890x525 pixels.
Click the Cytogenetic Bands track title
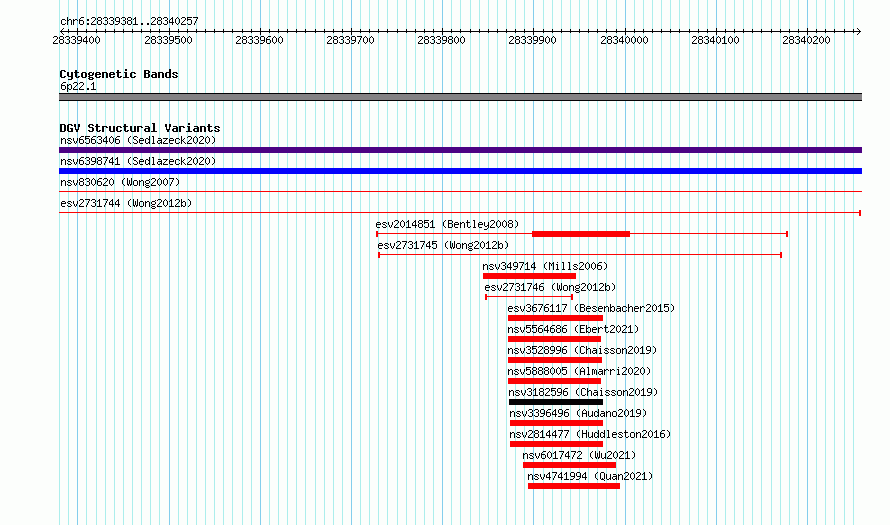(119, 74)
